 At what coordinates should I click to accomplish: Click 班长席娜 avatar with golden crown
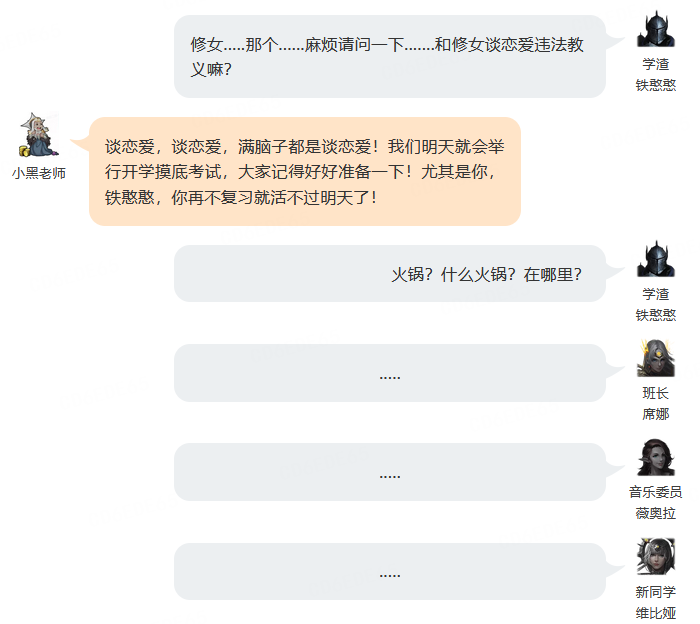(655, 358)
